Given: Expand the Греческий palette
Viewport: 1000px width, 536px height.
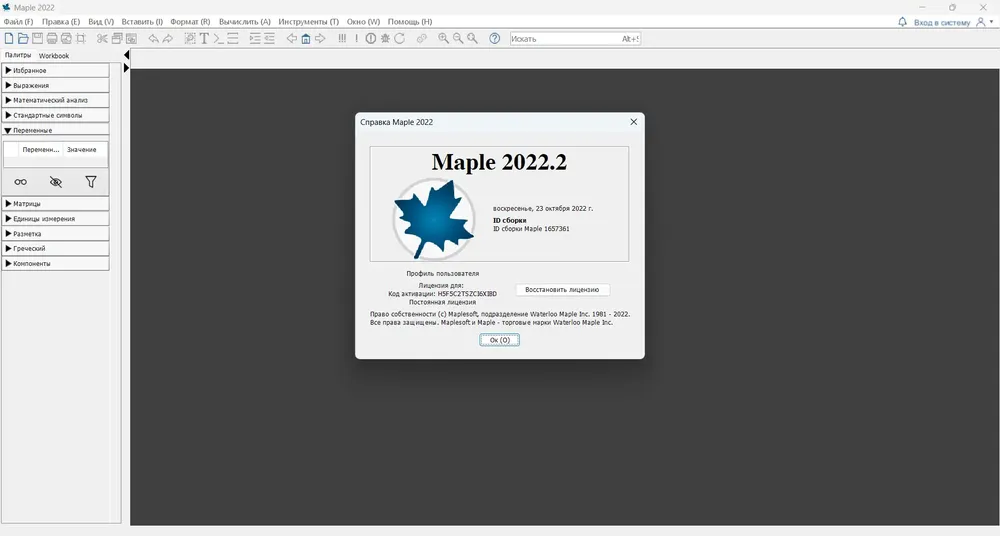Looking at the screenshot, I should coord(55,248).
